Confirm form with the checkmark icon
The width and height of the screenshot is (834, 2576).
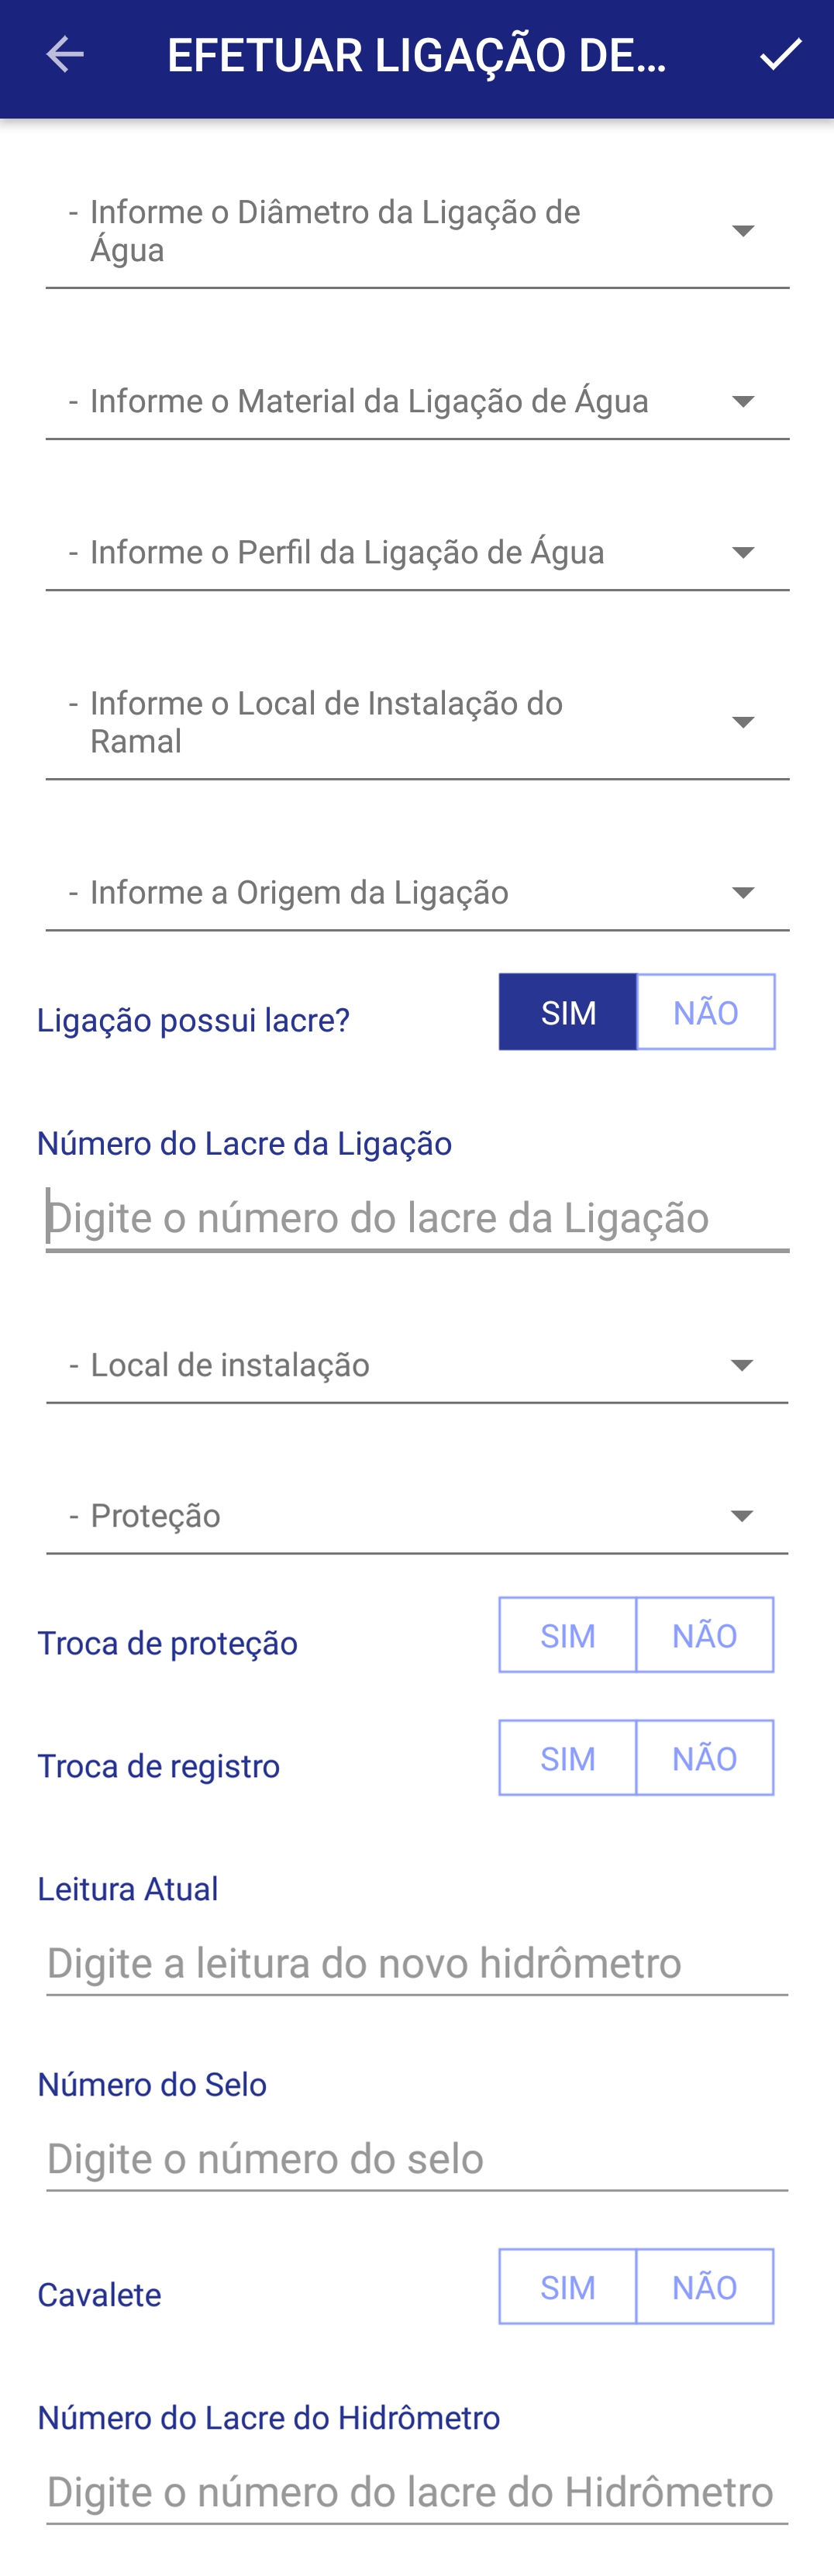(780, 55)
